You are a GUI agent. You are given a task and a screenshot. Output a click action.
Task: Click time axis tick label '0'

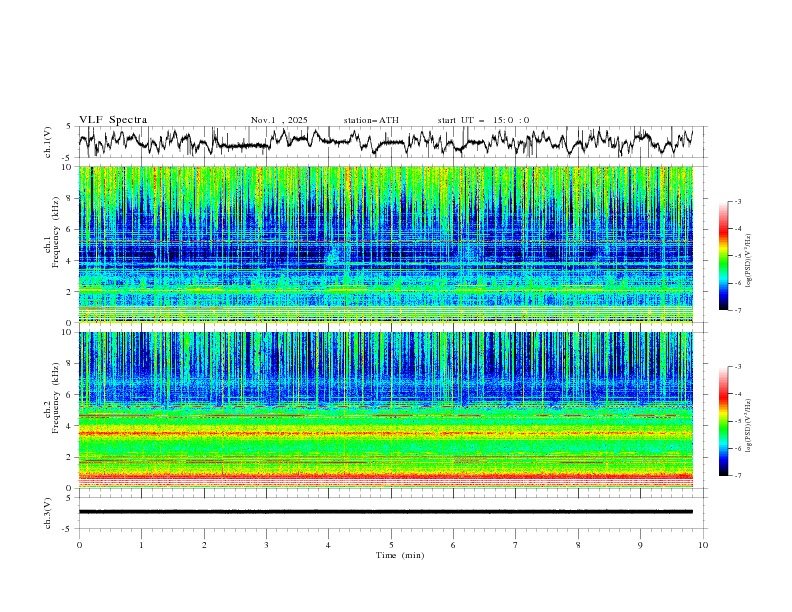pyautogui.click(x=79, y=545)
